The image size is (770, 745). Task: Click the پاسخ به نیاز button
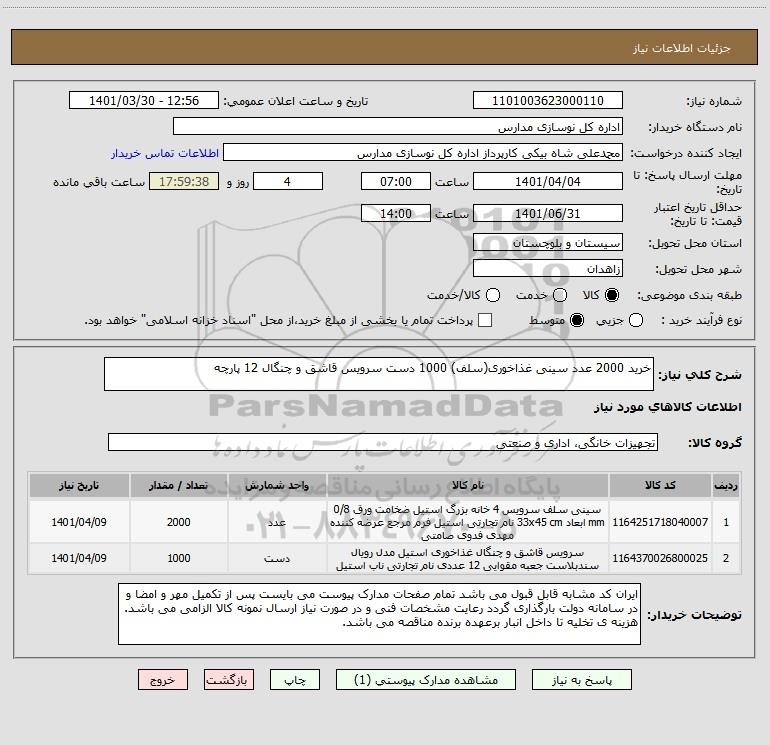[582, 680]
